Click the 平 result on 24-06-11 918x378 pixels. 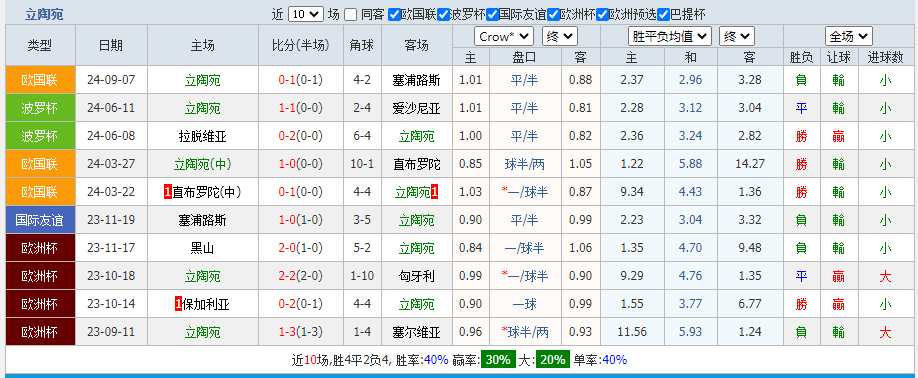[x=801, y=108]
